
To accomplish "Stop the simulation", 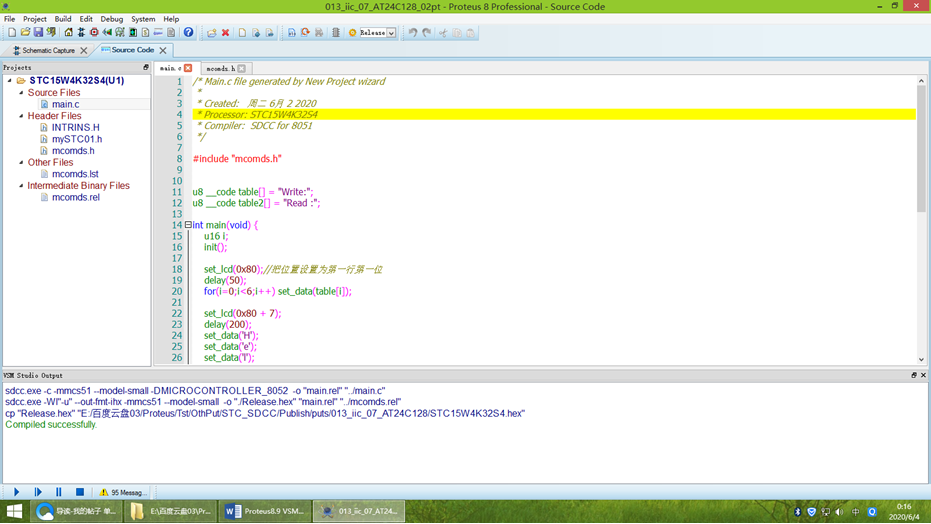I will 80,492.
